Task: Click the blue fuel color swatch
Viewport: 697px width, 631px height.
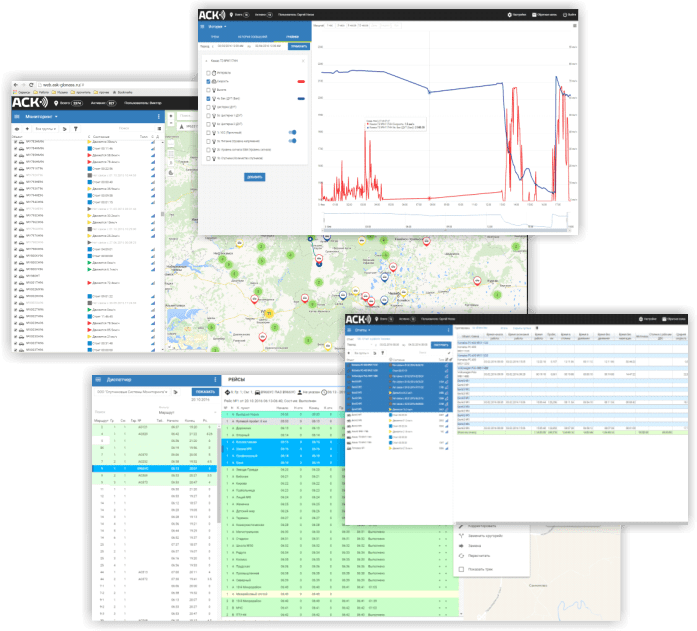Action: coord(301,99)
